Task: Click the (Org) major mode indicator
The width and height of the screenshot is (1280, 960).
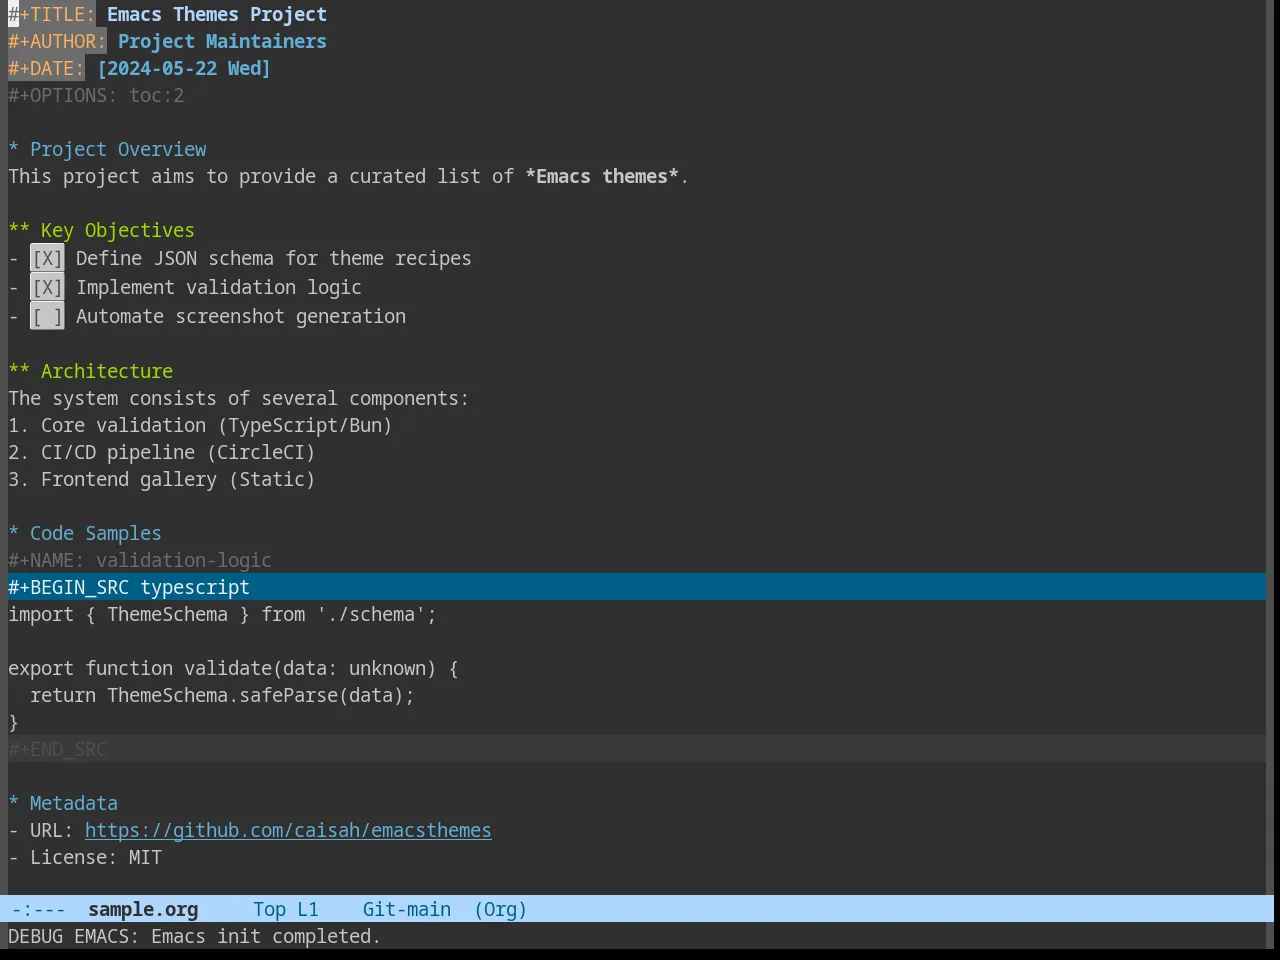Action: [500, 909]
